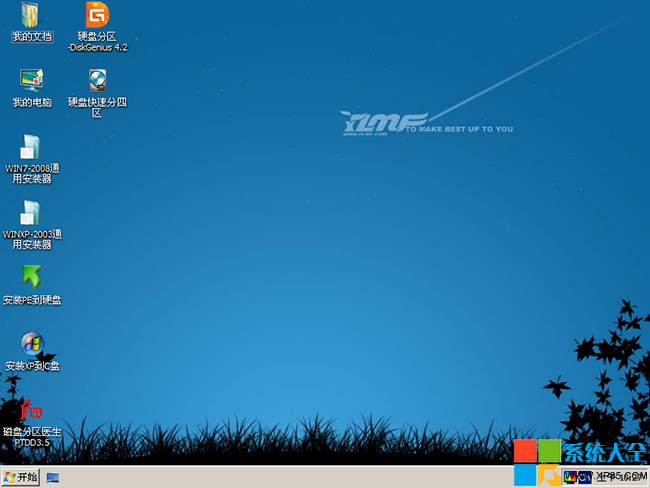650x488 pixels.
Task: Open the 我的电脑 monitor icon
Action: coord(31,80)
